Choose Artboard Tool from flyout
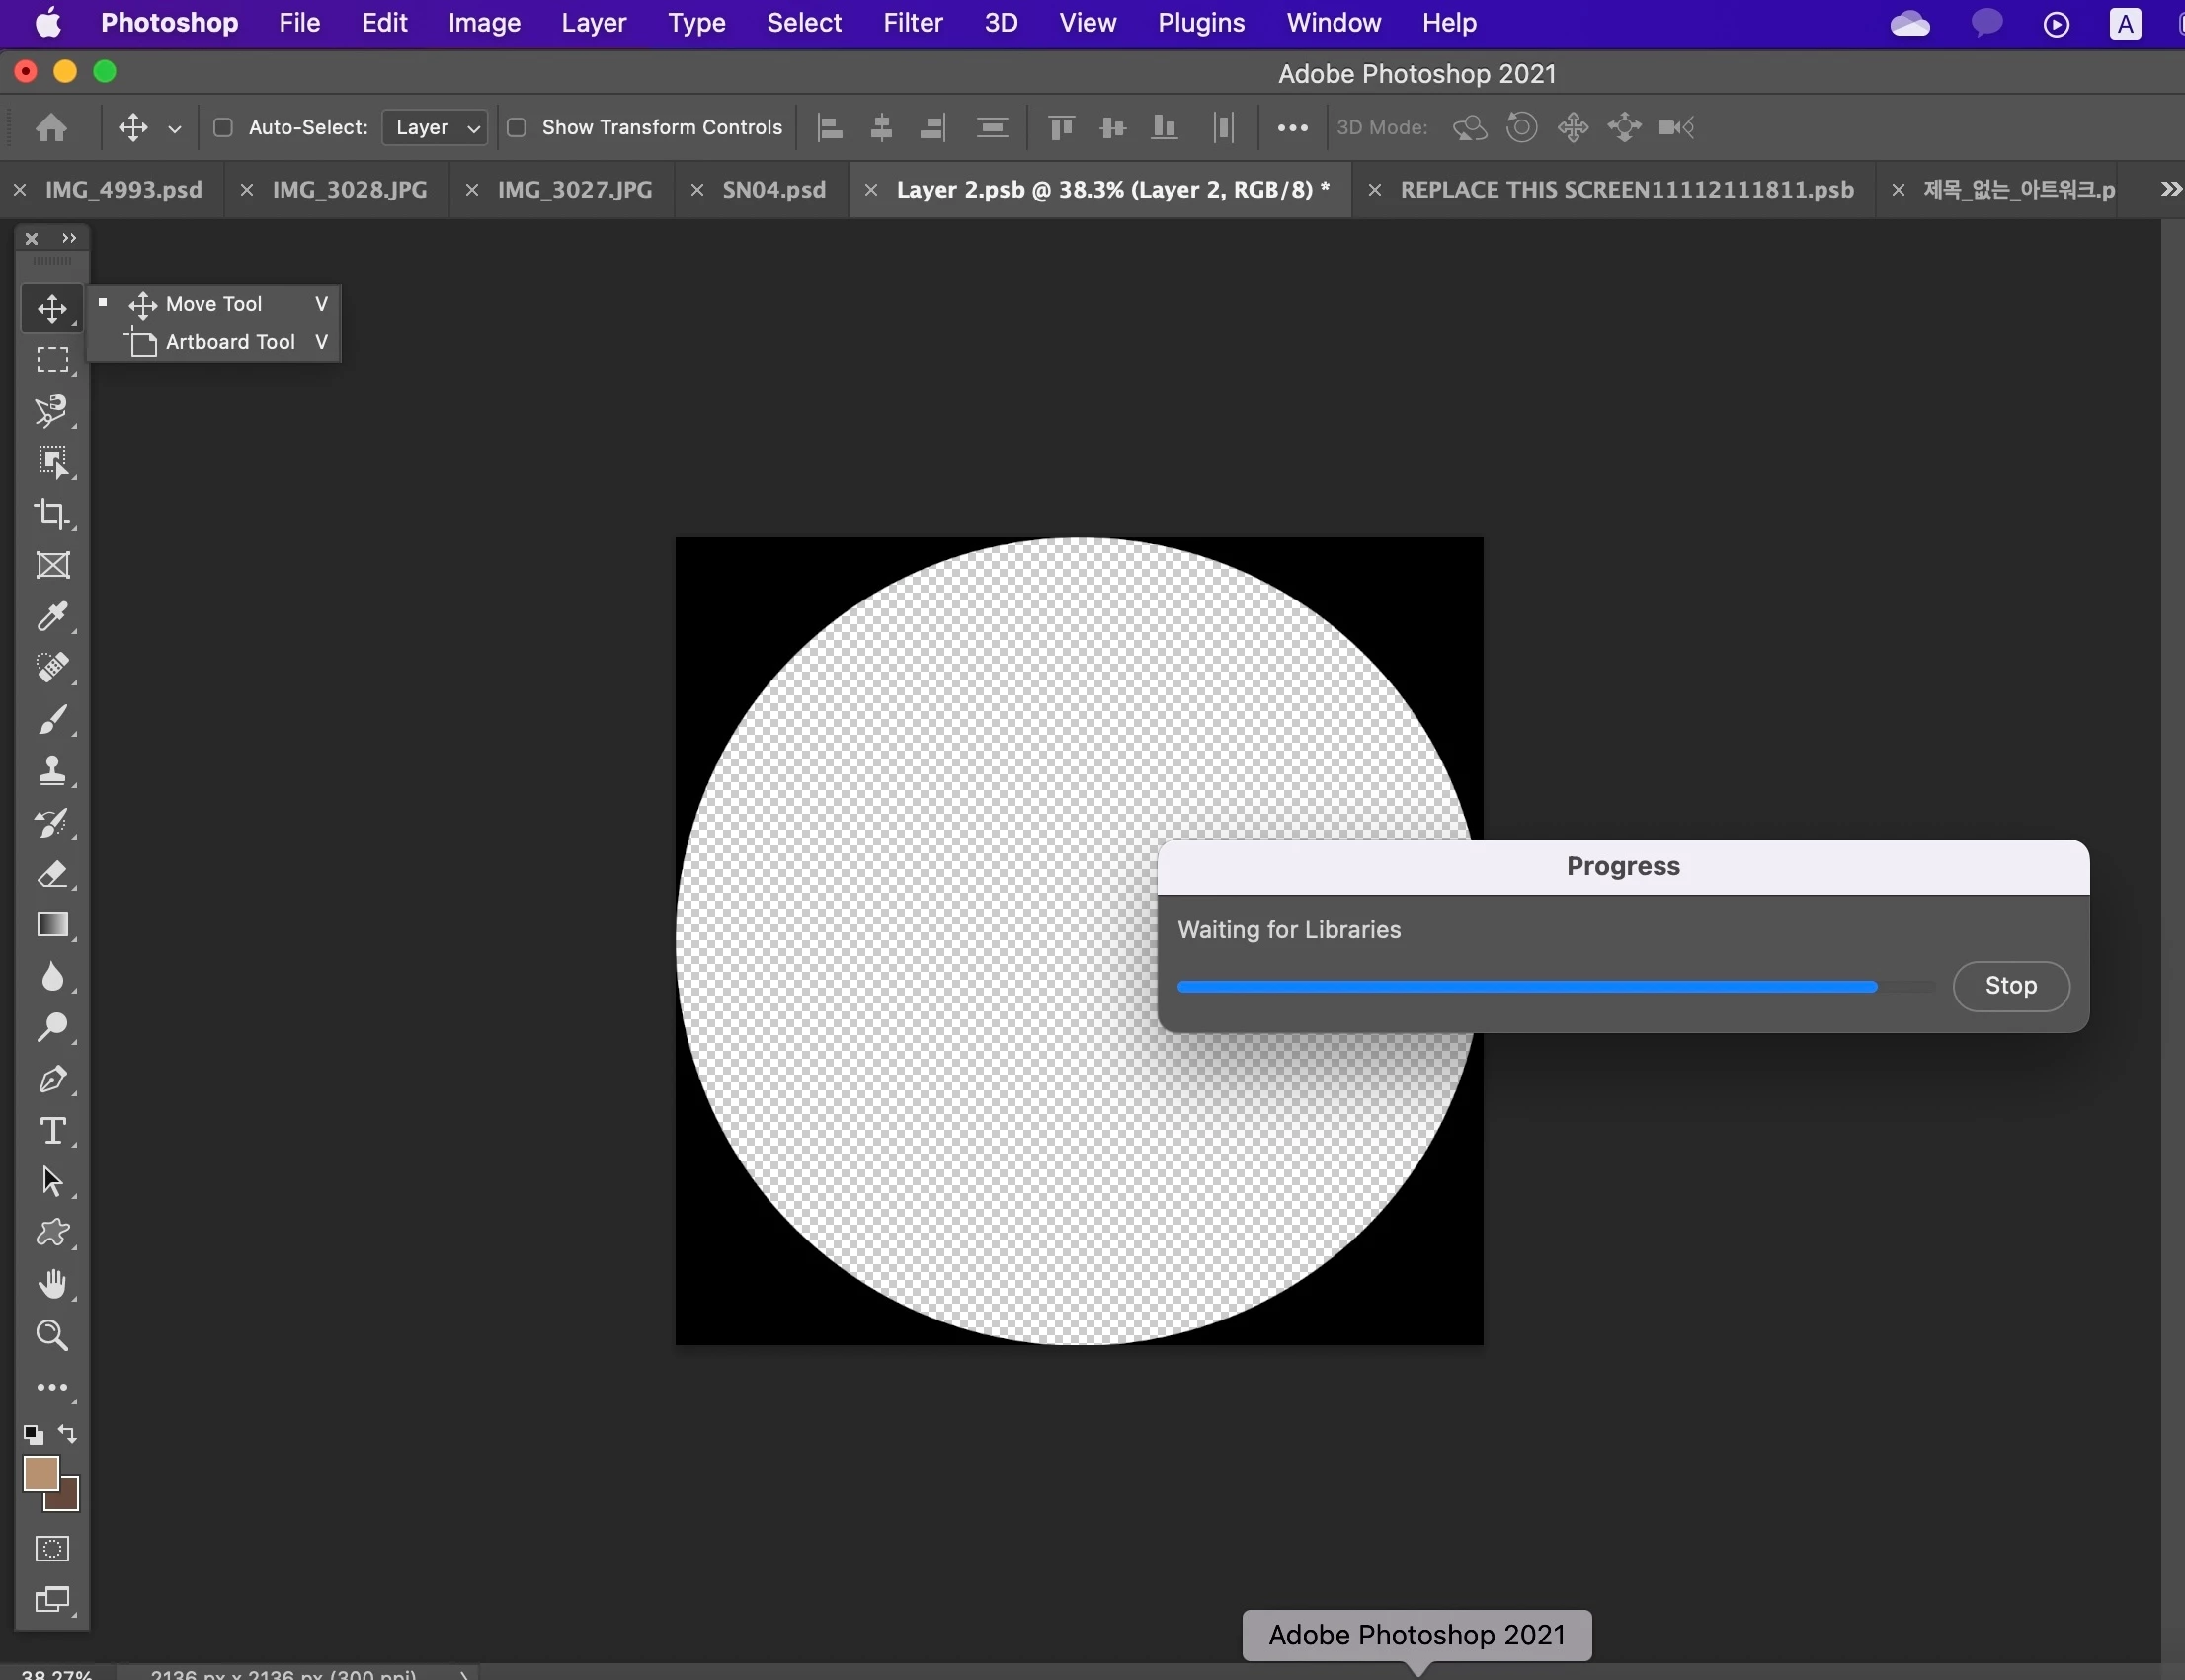Image resolution: width=2185 pixels, height=1680 pixels. click(229, 342)
